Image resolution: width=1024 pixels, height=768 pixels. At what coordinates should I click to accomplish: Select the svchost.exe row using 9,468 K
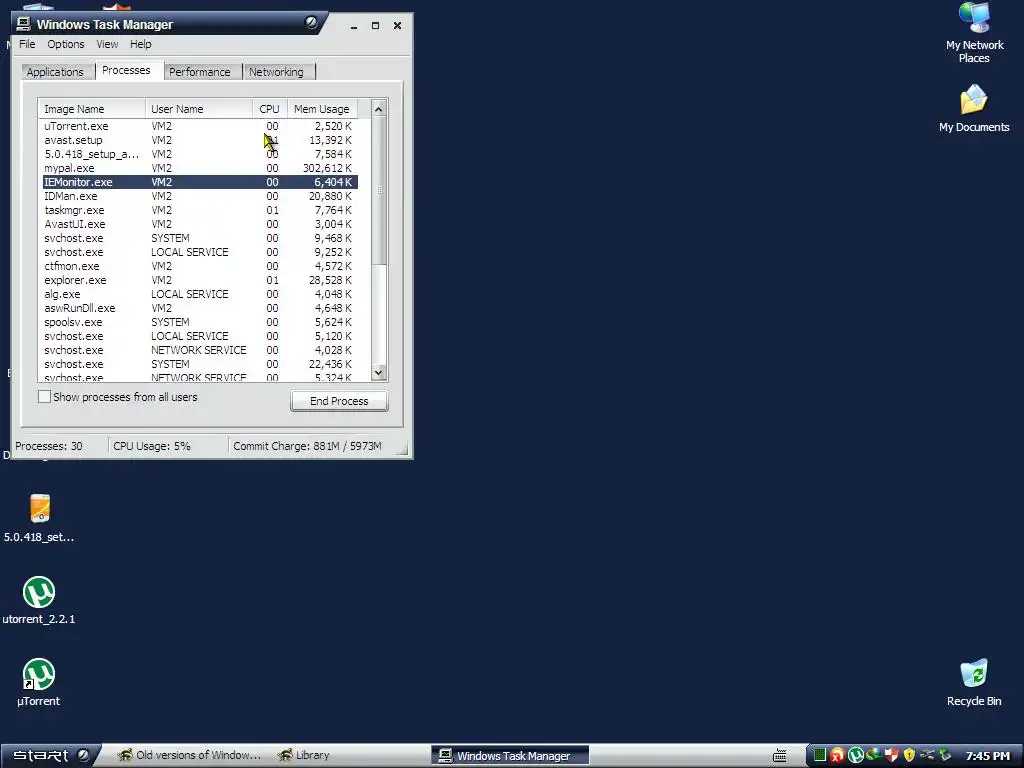pos(200,238)
